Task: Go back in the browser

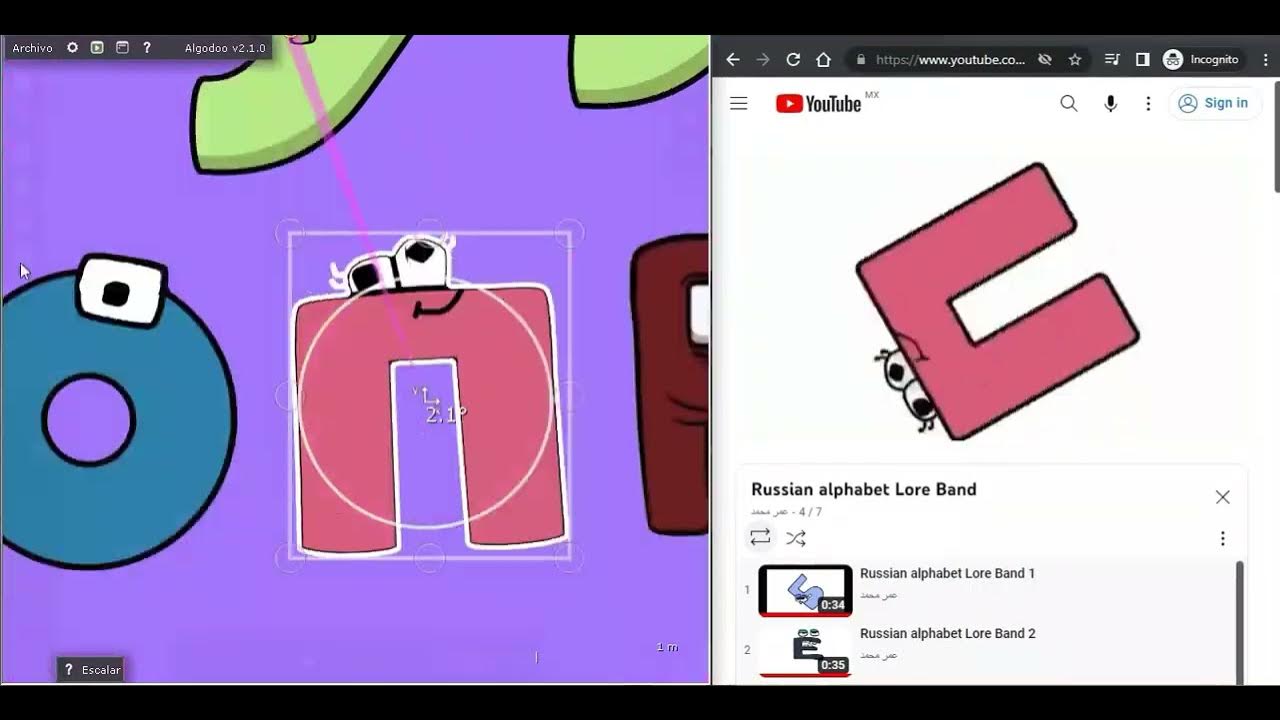Action: [x=732, y=60]
